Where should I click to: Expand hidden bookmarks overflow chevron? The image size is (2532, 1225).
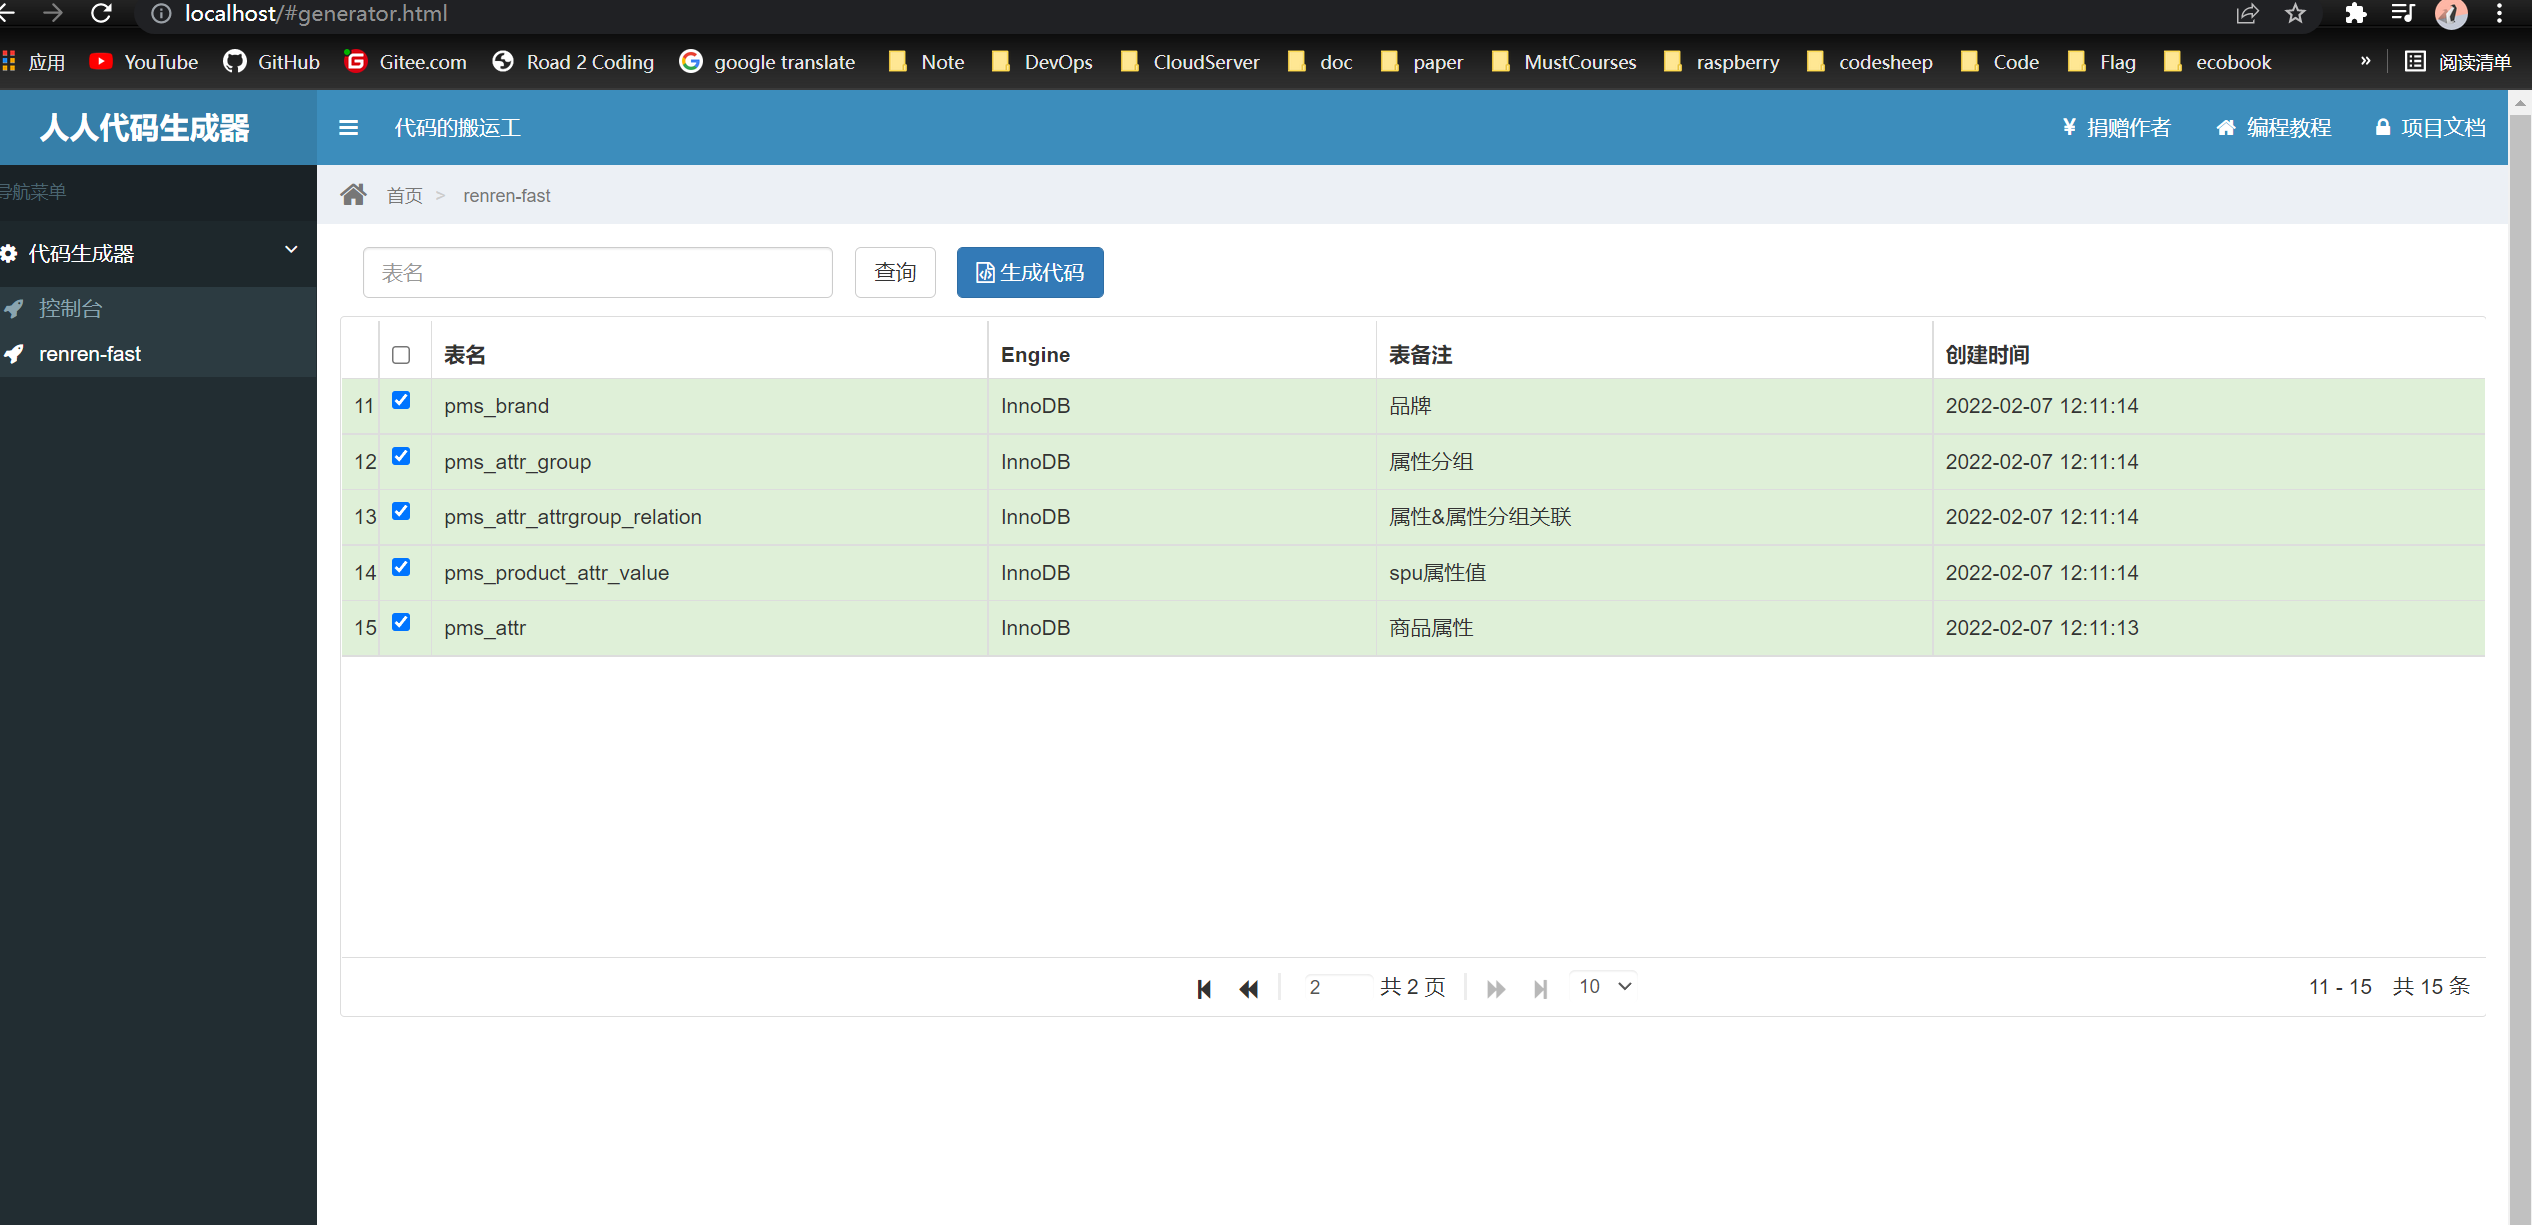[x=2365, y=61]
